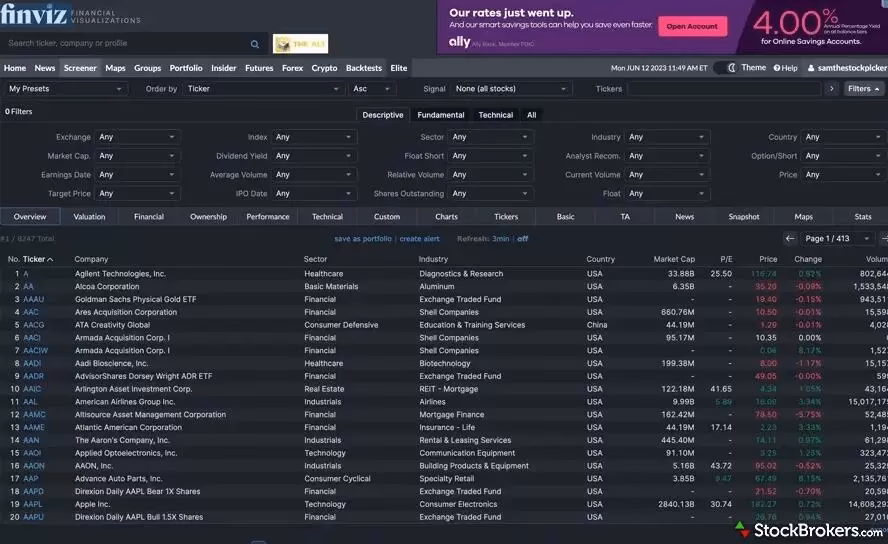This screenshot has width=888, height=544.
Task: Switch to the Charts view tab
Action: [x=446, y=217]
